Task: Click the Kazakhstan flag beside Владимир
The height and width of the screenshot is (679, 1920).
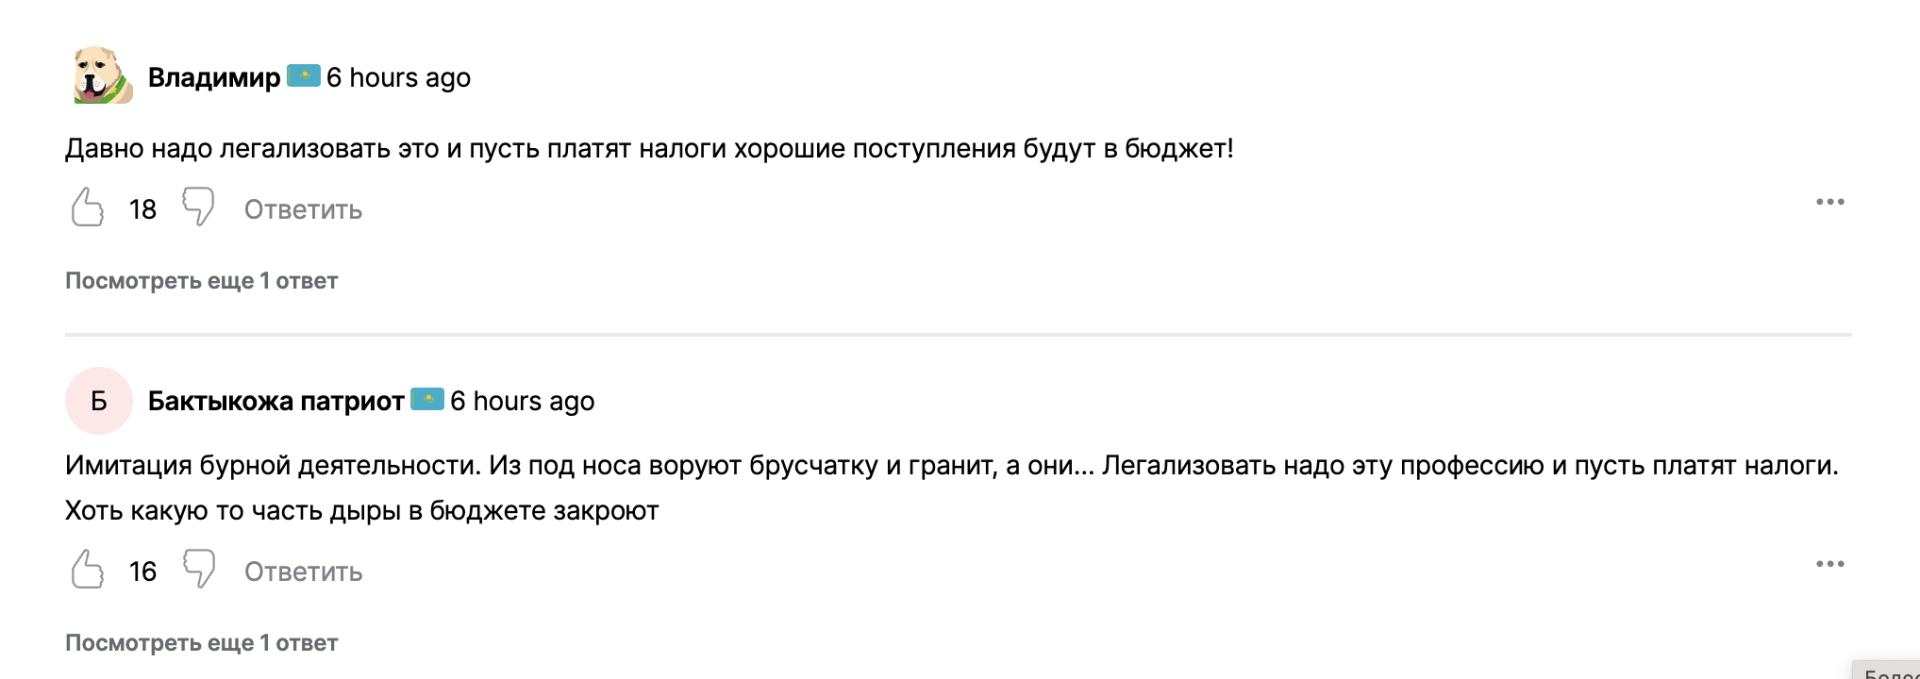Action: point(303,76)
